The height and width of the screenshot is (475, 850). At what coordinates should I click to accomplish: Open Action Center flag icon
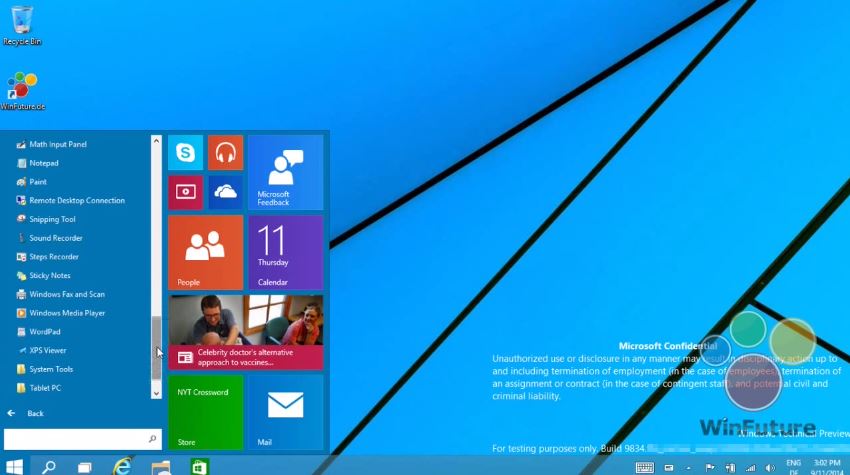(710, 467)
